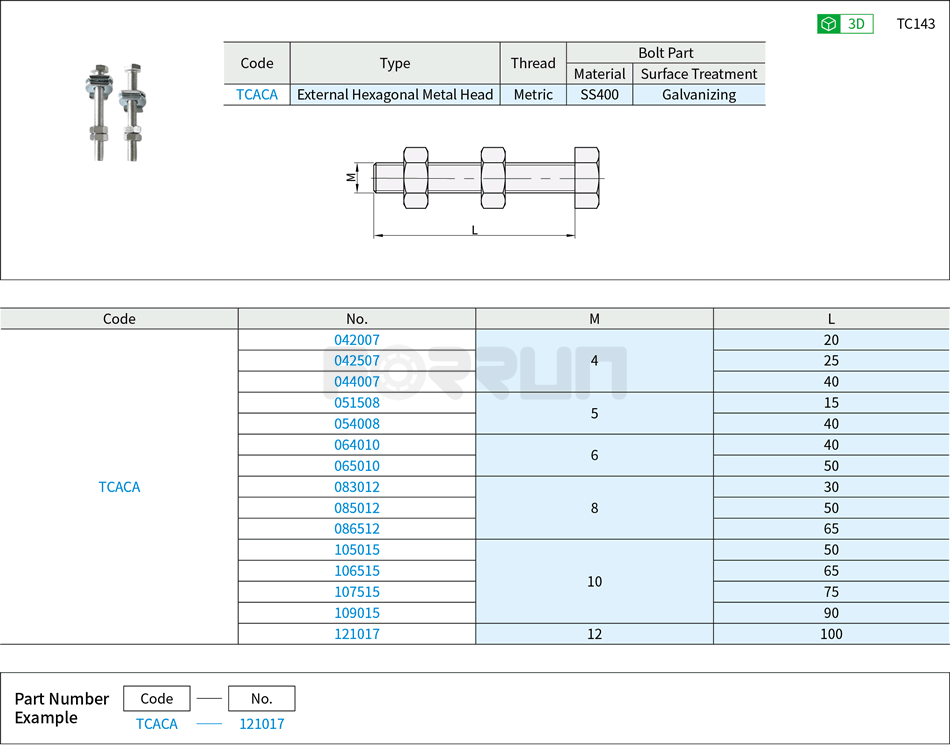Open part number 044007
The image size is (950, 746).
(356, 382)
